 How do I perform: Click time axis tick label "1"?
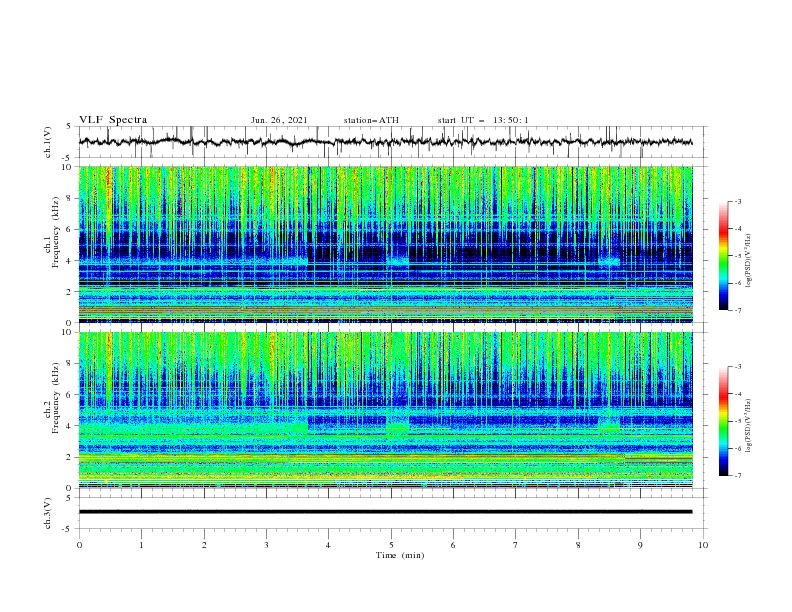pyautogui.click(x=141, y=545)
